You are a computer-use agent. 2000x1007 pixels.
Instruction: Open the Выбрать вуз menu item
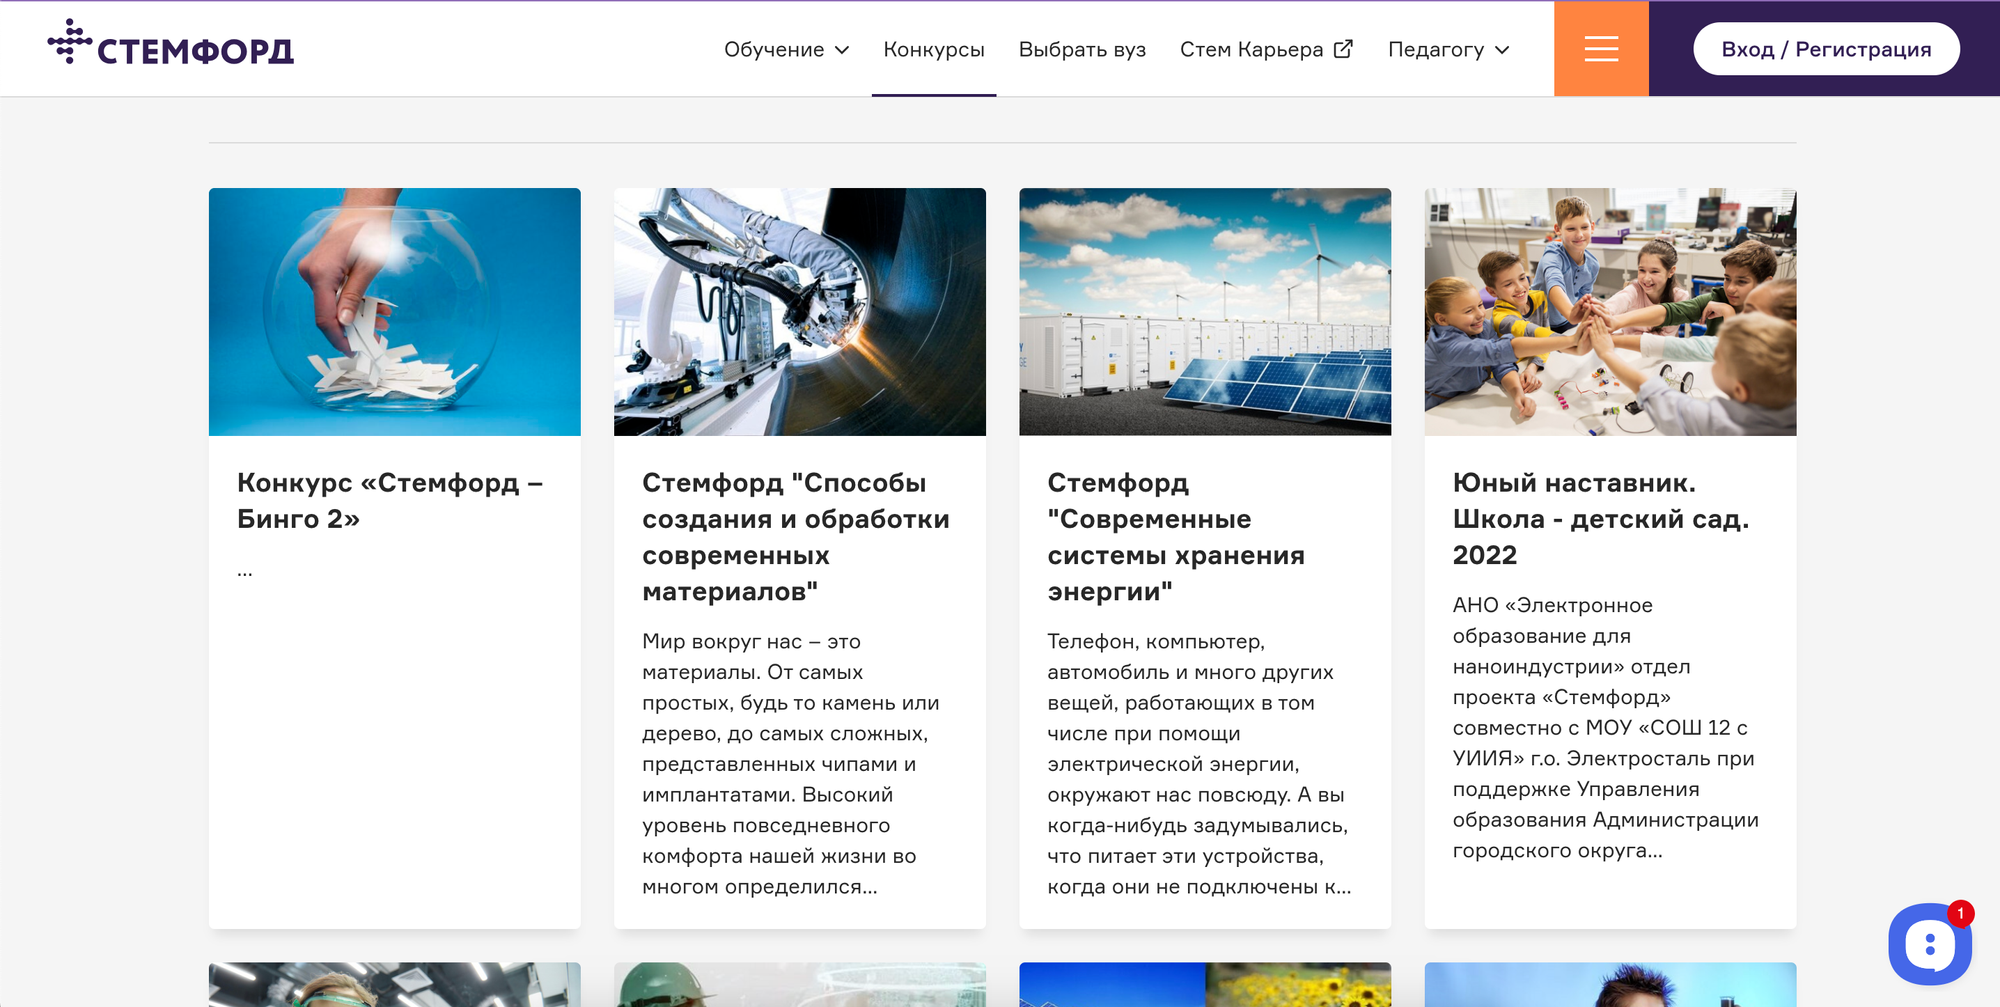(1082, 50)
